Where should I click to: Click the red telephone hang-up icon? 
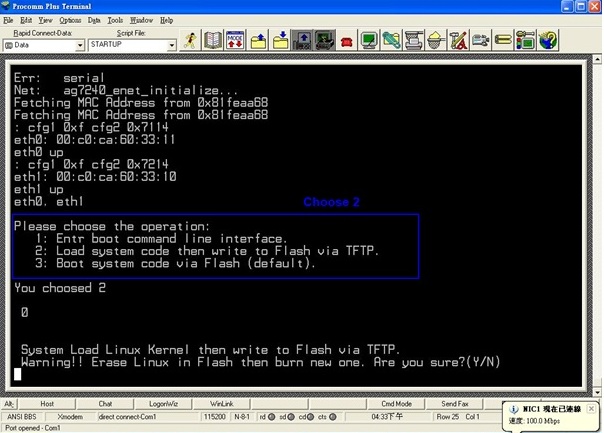pyautogui.click(x=347, y=41)
